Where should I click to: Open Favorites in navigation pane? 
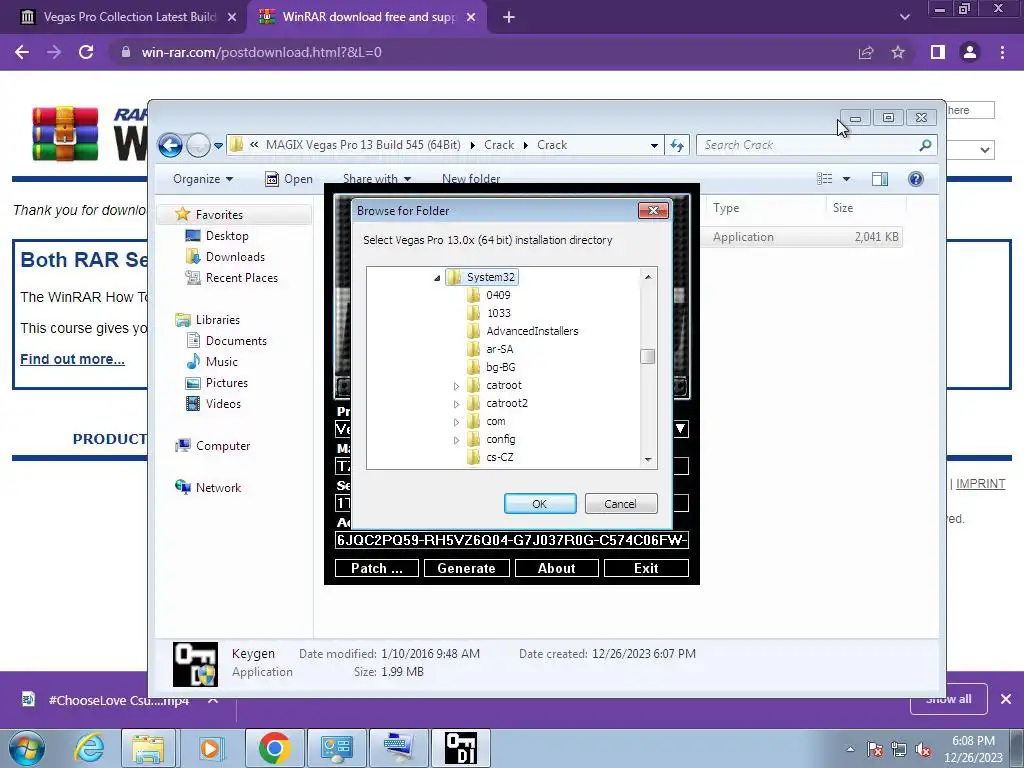219,215
